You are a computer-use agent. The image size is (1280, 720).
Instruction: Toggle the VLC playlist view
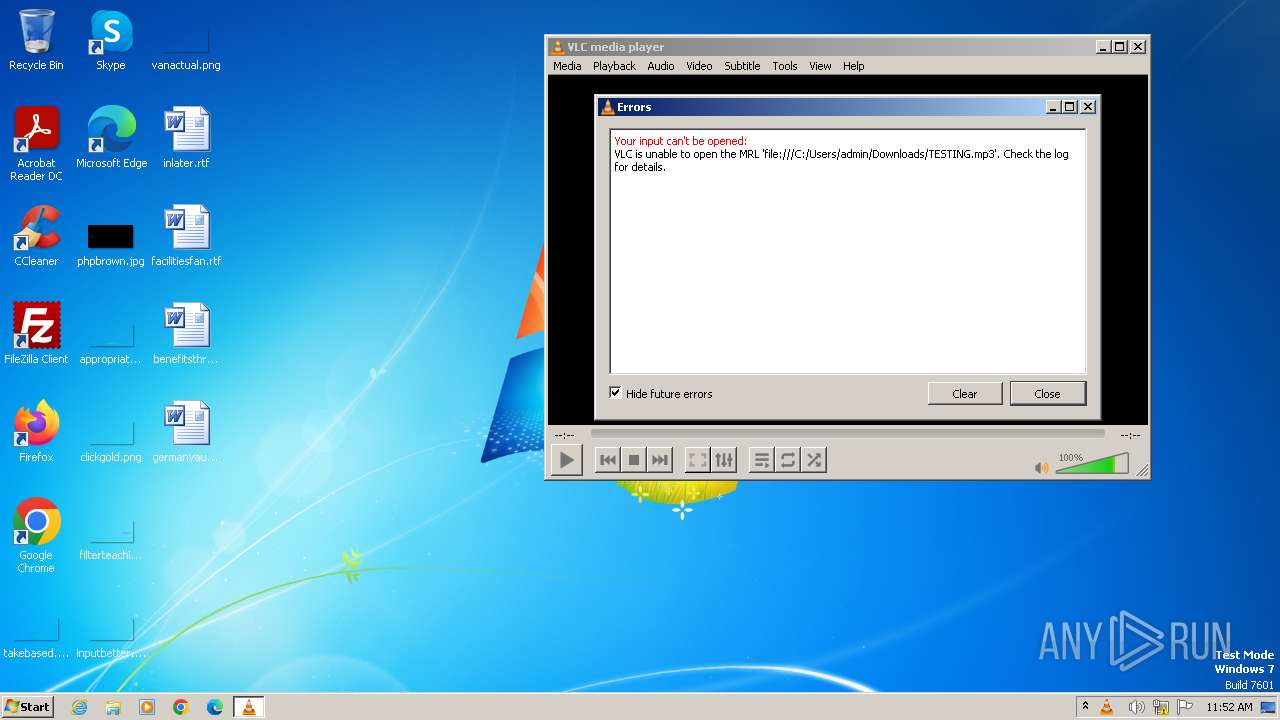[x=762, y=460]
